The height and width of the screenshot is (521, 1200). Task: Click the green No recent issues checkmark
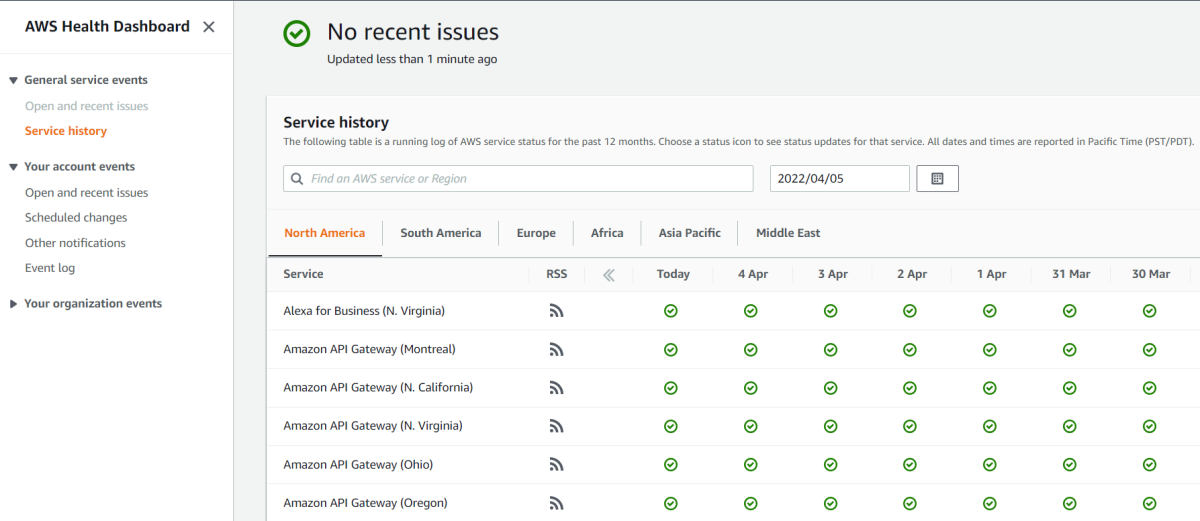coord(297,33)
